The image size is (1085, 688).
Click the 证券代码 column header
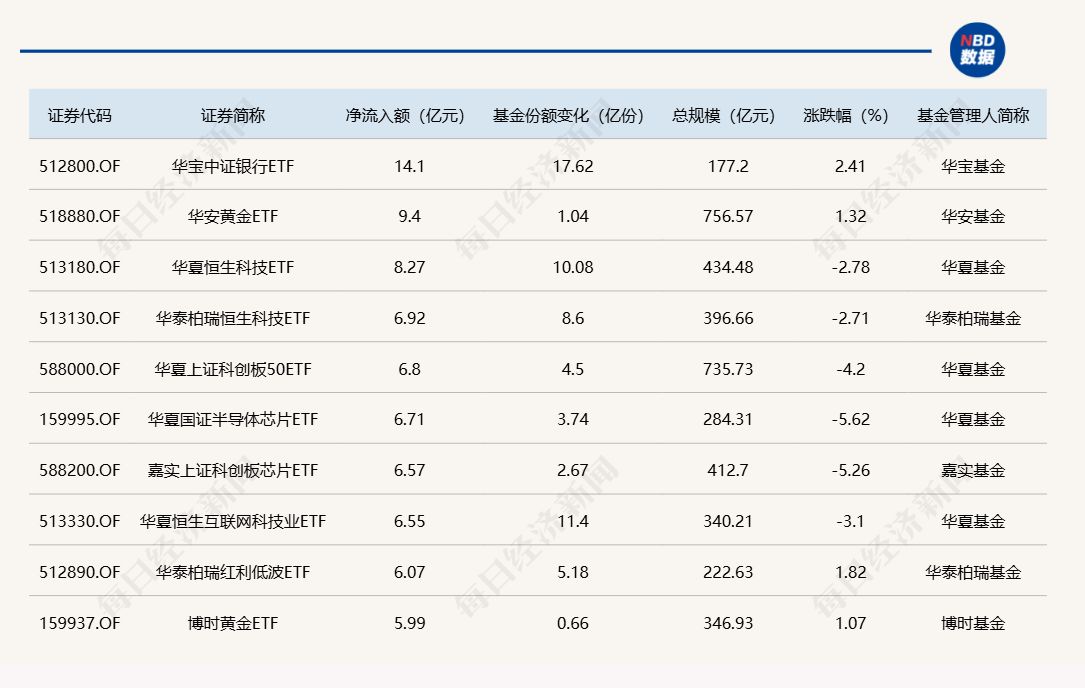pos(80,115)
